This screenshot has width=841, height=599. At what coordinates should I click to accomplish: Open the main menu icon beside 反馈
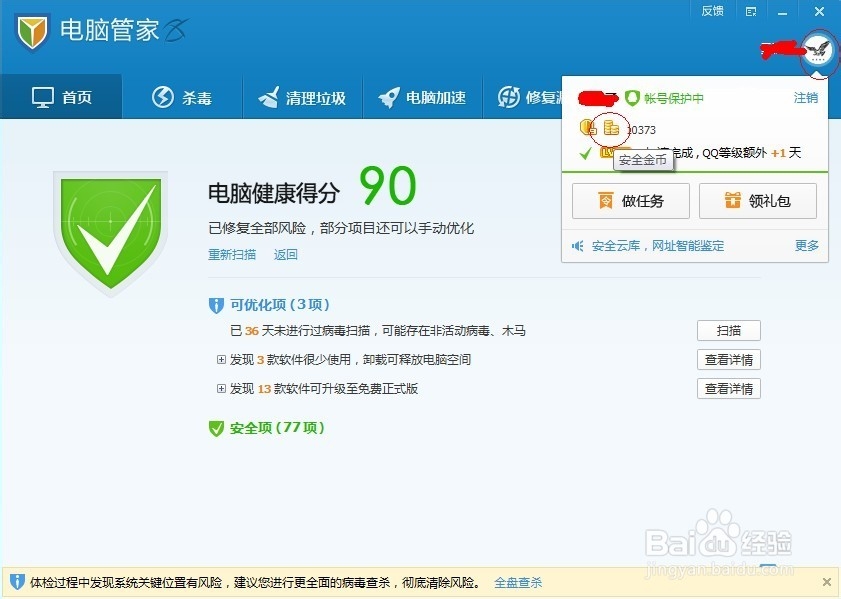751,12
